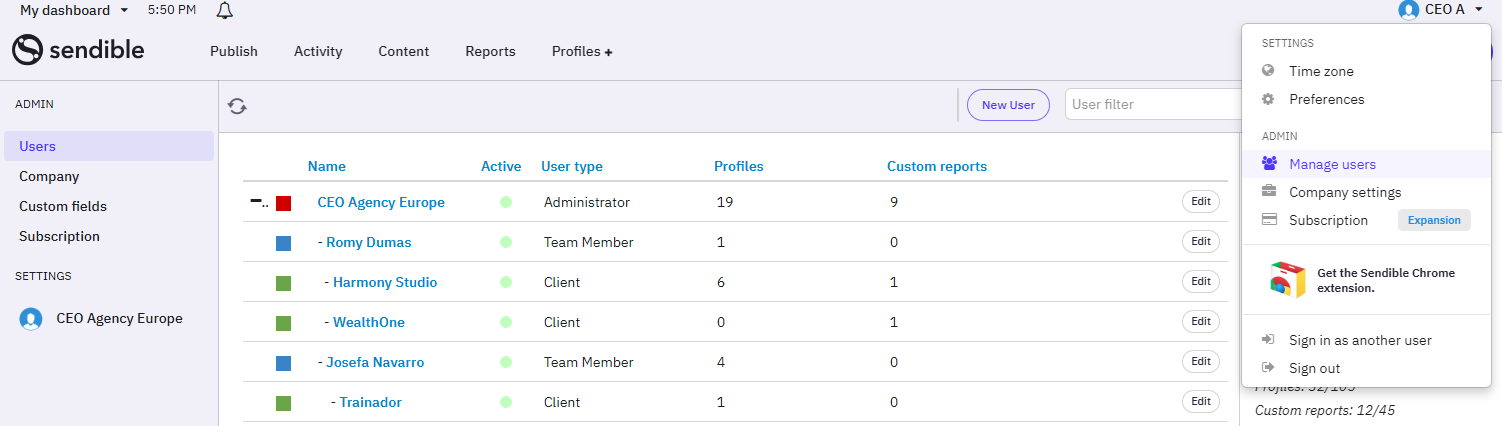Click the Sign in as another user icon
The image size is (1502, 426).
[x=1268, y=340]
